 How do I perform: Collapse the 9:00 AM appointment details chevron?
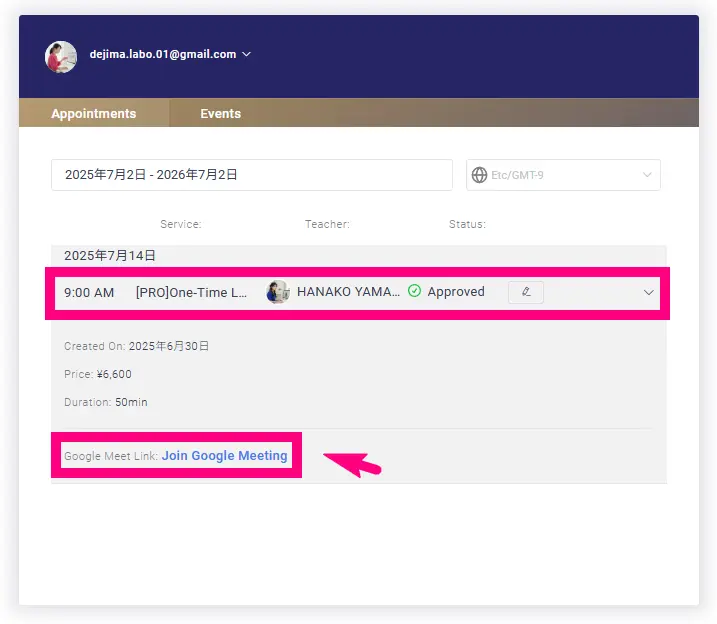click(648, 293)
